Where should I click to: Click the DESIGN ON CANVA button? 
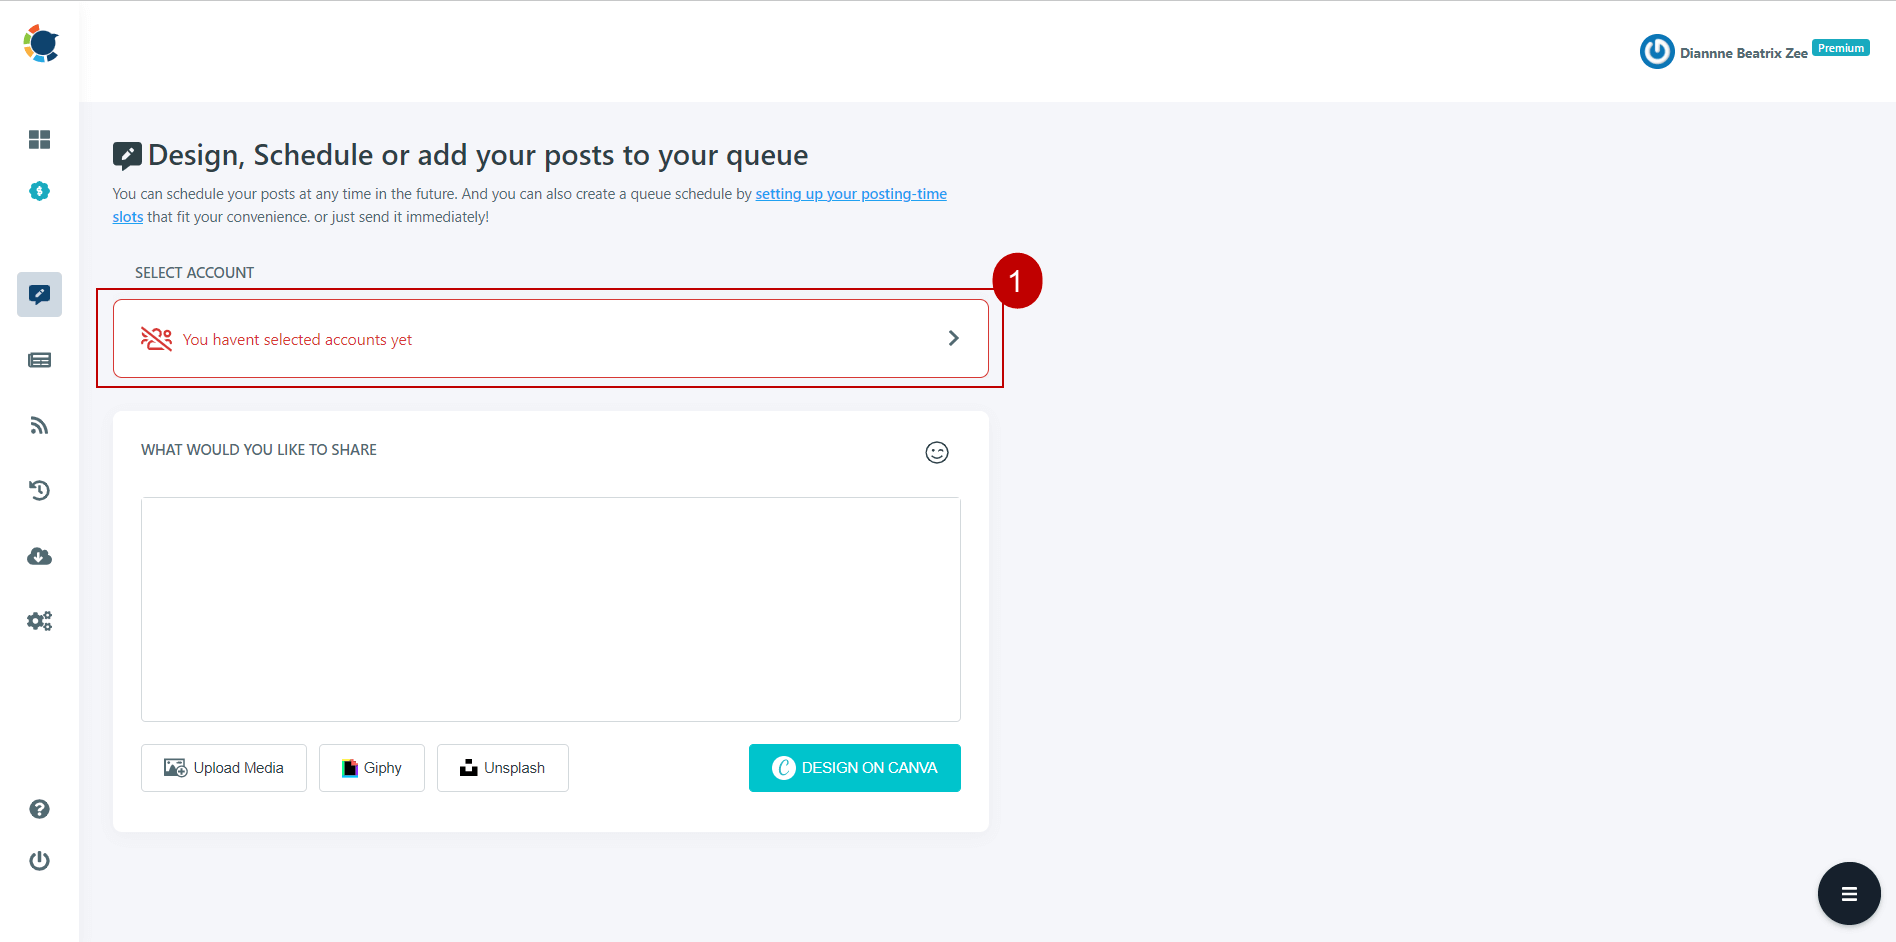coord(854,767)
